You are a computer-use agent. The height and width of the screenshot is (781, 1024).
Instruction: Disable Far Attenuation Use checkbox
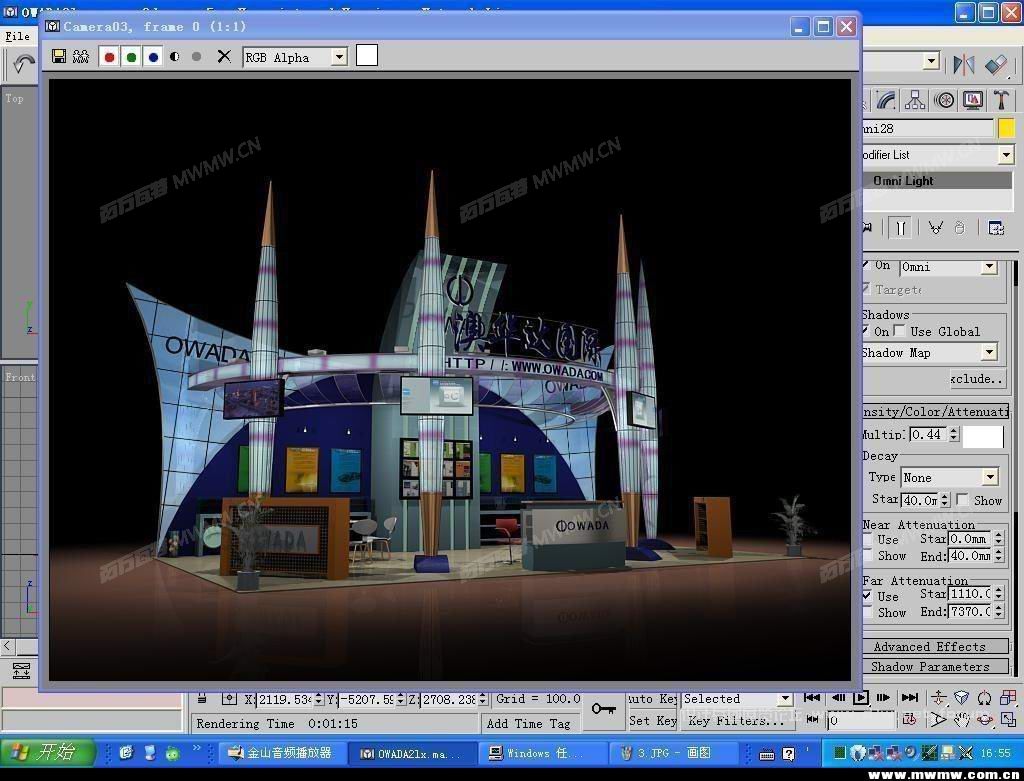tap(867, 596)
